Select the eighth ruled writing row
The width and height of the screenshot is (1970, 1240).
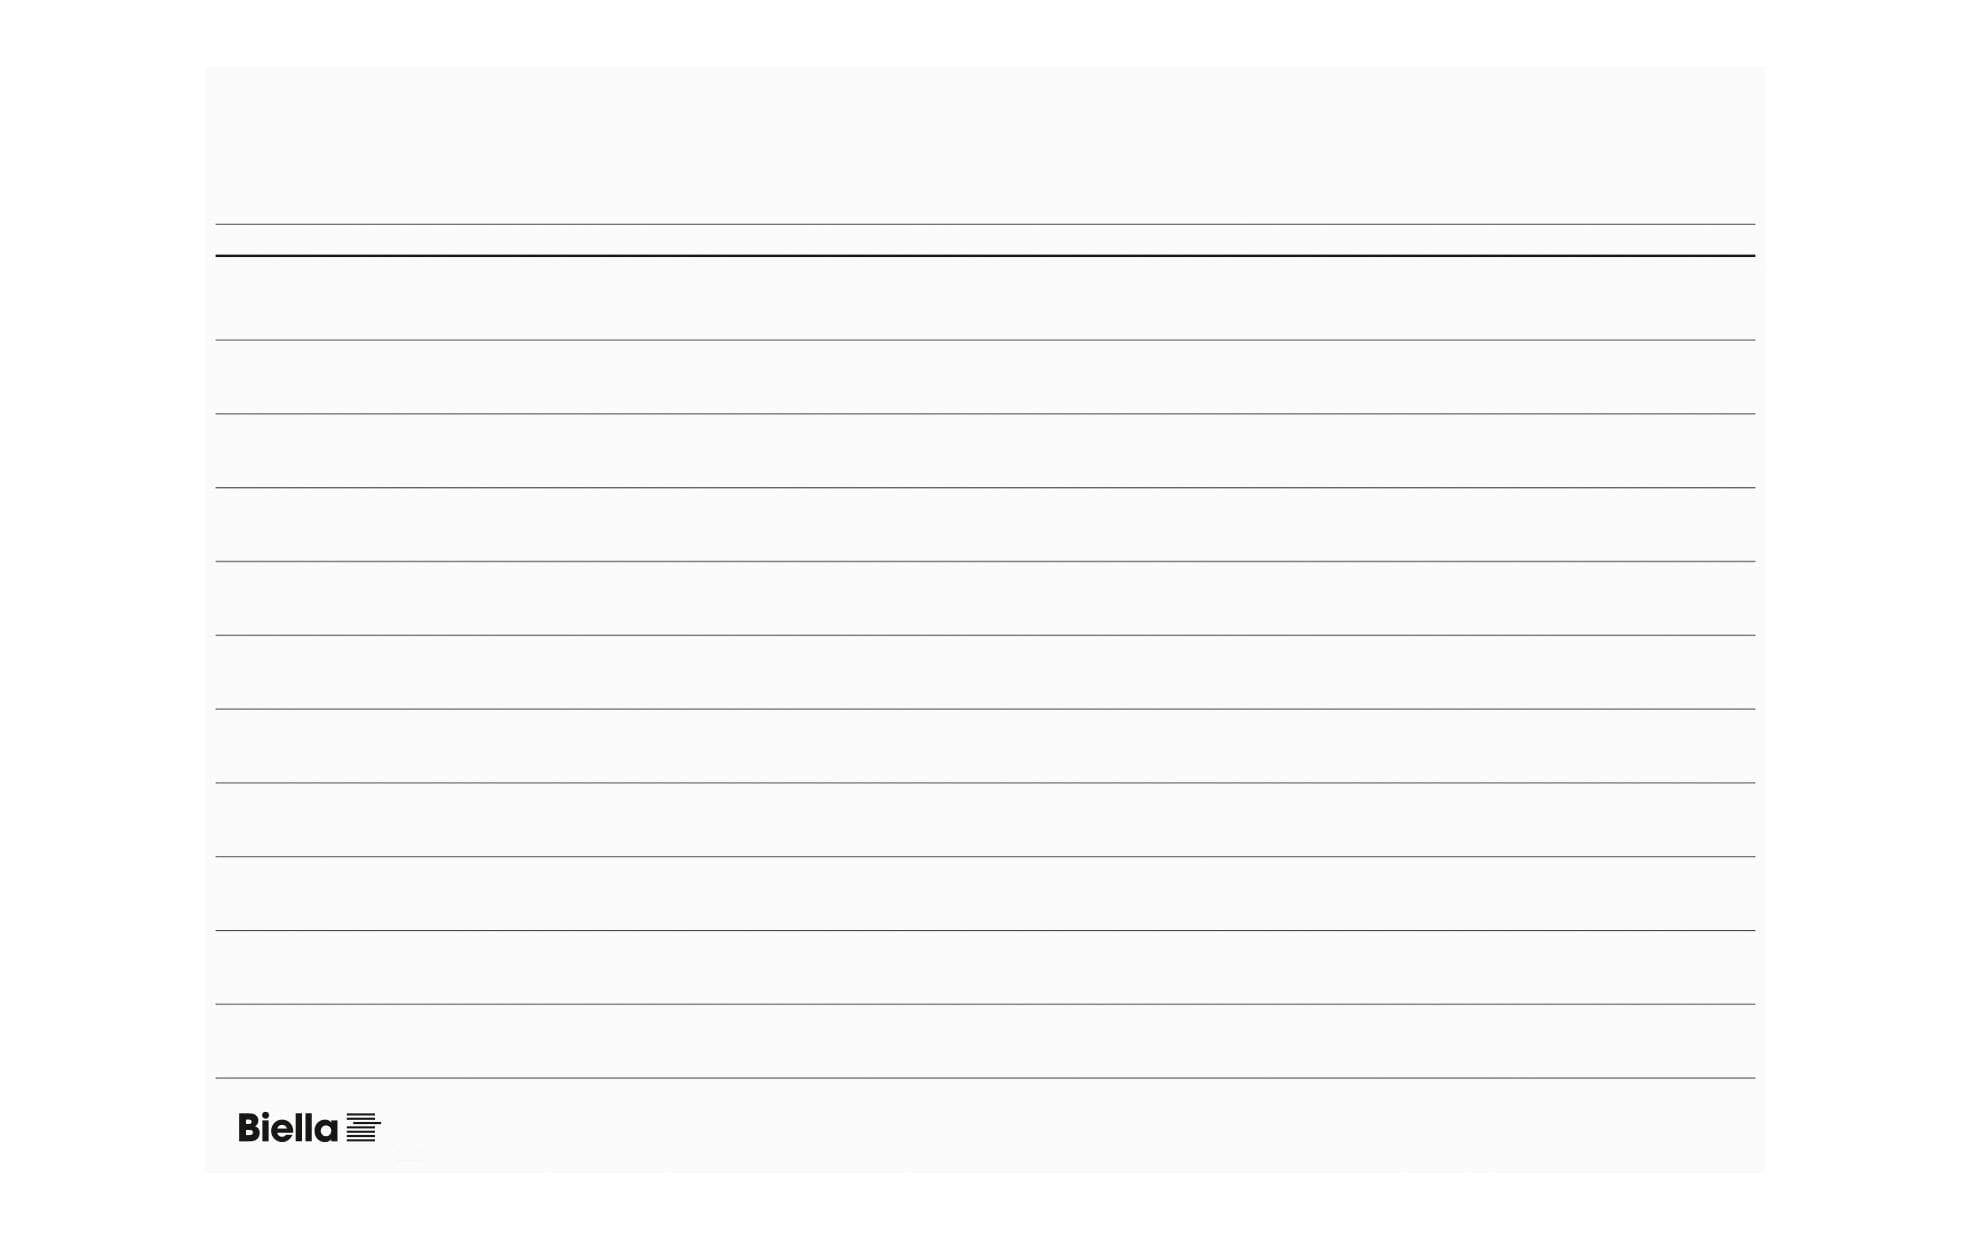(985, 820)
